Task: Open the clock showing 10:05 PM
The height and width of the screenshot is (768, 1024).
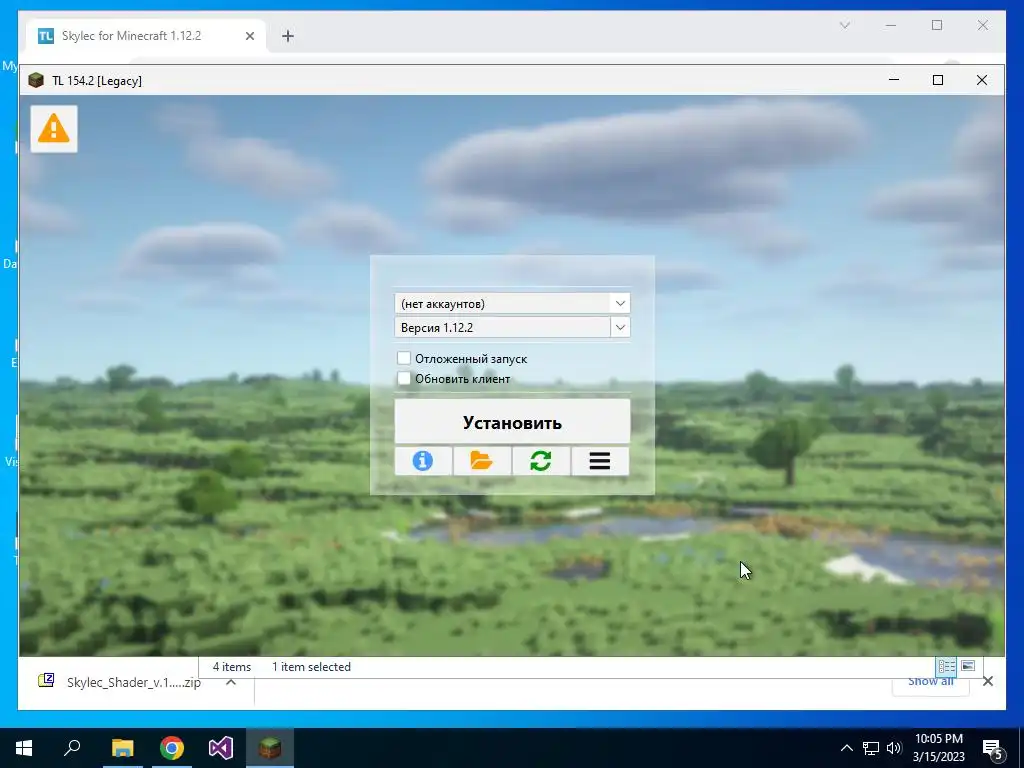Action: (938, 748)
